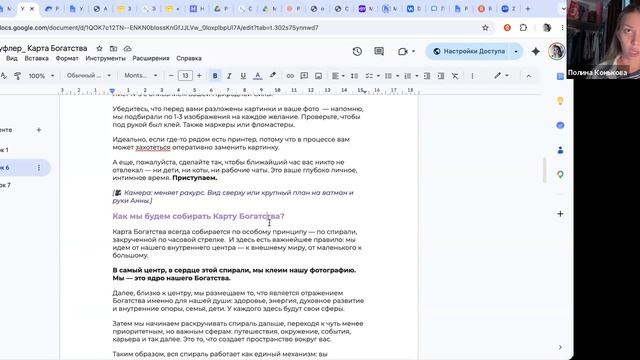Click the Настройки Доступа share button
This screenshot has height=360, width=640.
469,51
